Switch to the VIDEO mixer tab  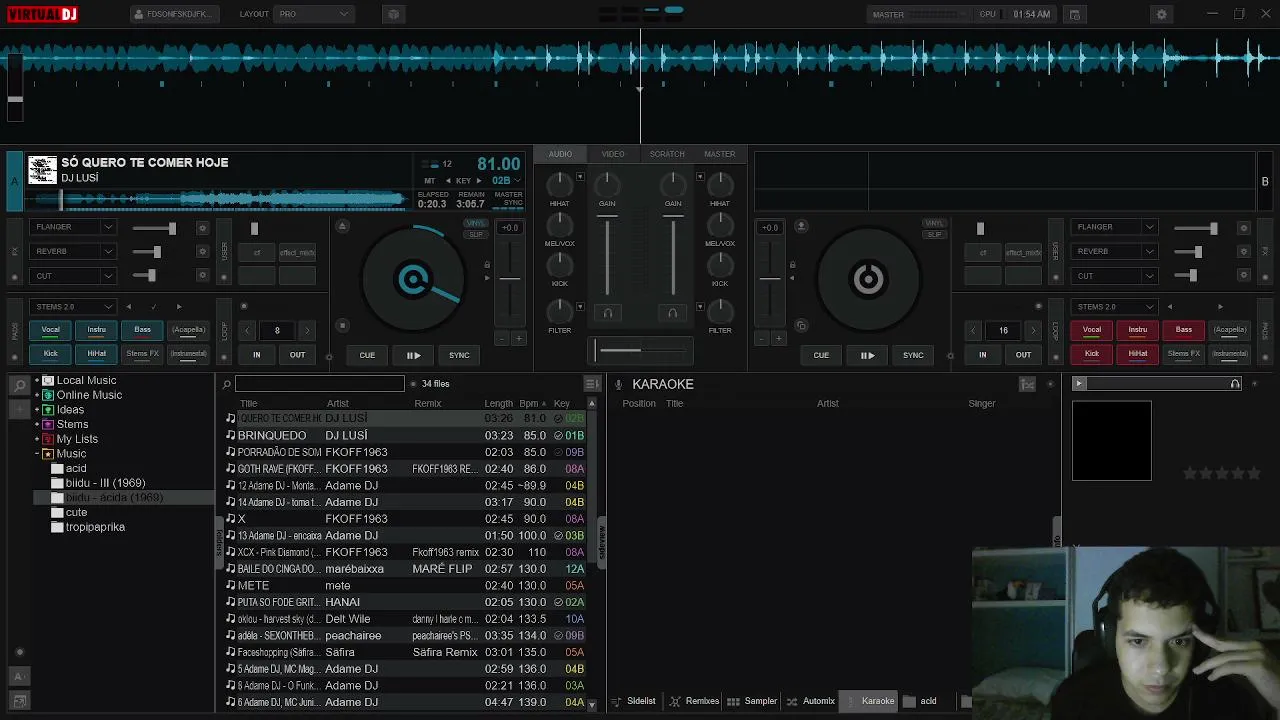pyautogui.click(x=613, y=154)
